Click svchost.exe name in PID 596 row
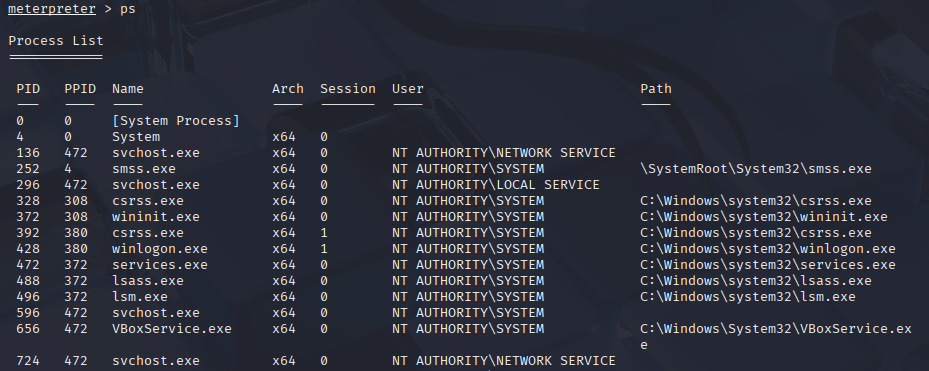 [x=156, y=313]
